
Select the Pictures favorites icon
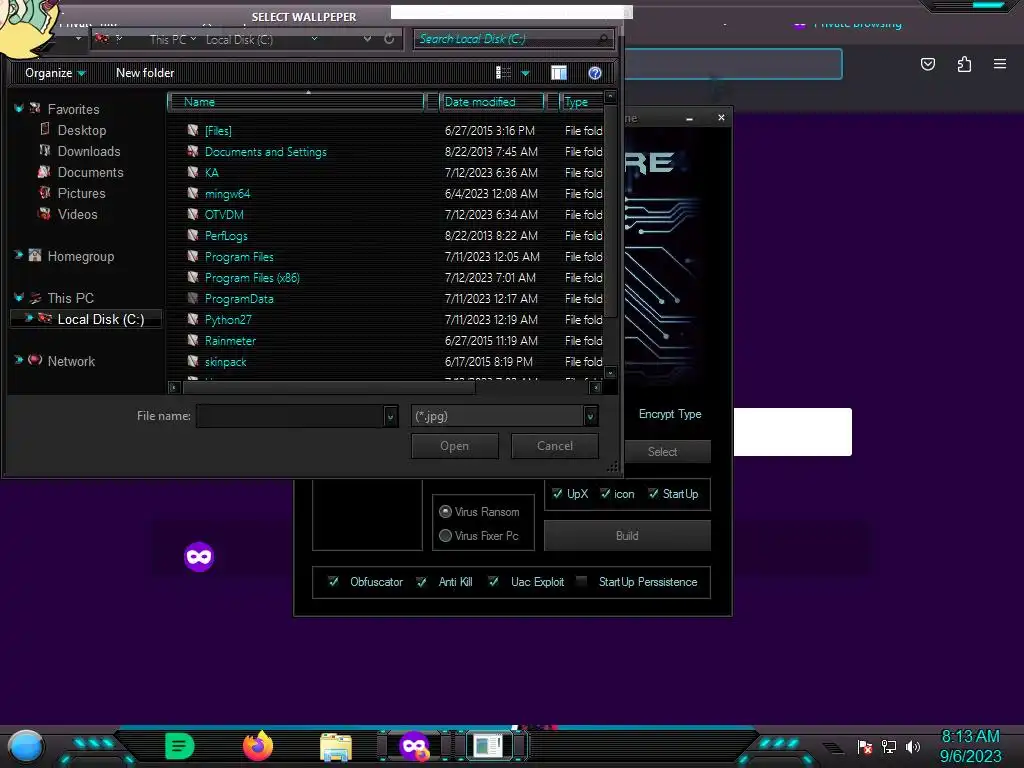pos(45,193)
